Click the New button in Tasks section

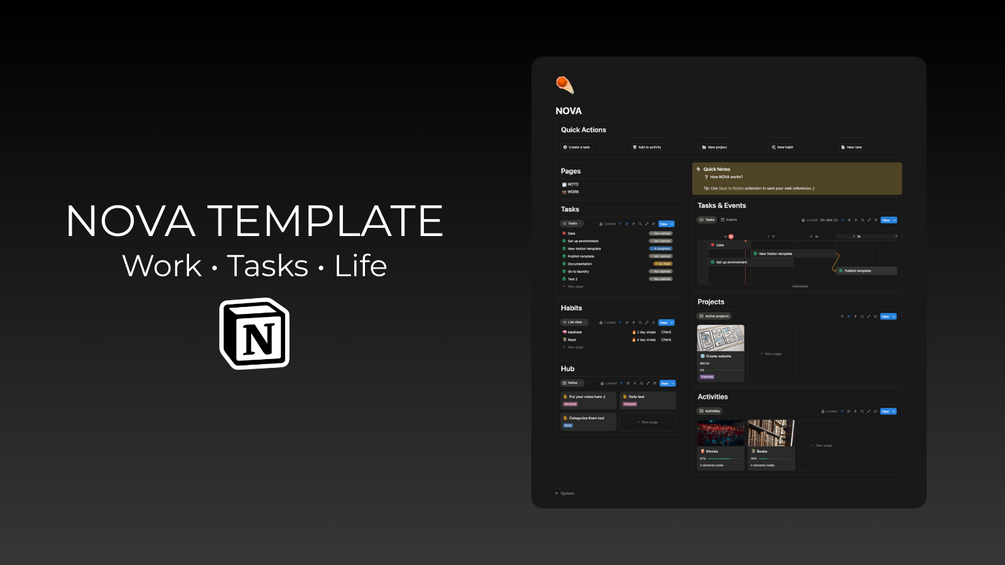[663, 224]
